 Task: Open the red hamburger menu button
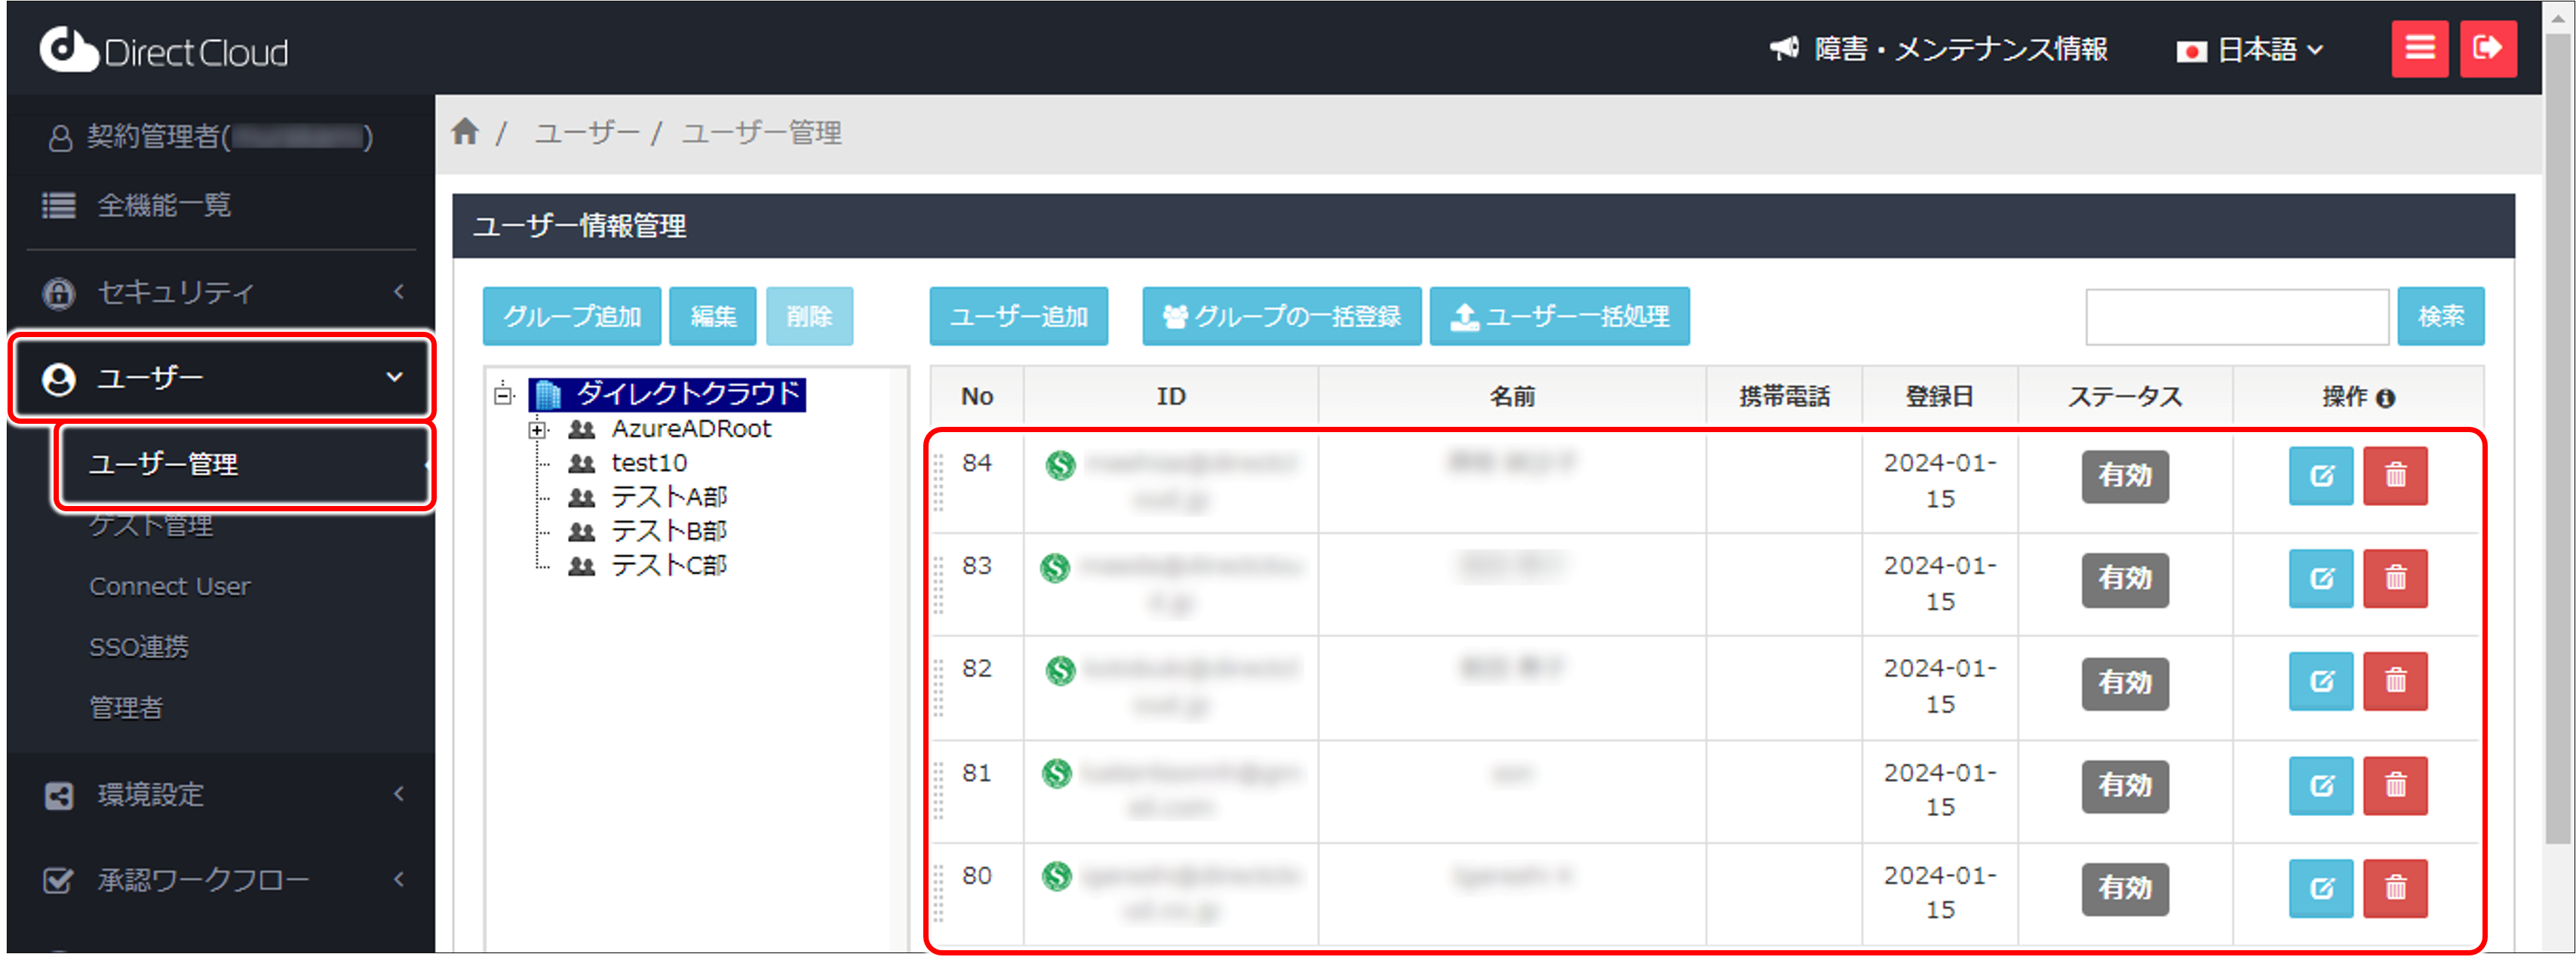(x=2419, y=48)
